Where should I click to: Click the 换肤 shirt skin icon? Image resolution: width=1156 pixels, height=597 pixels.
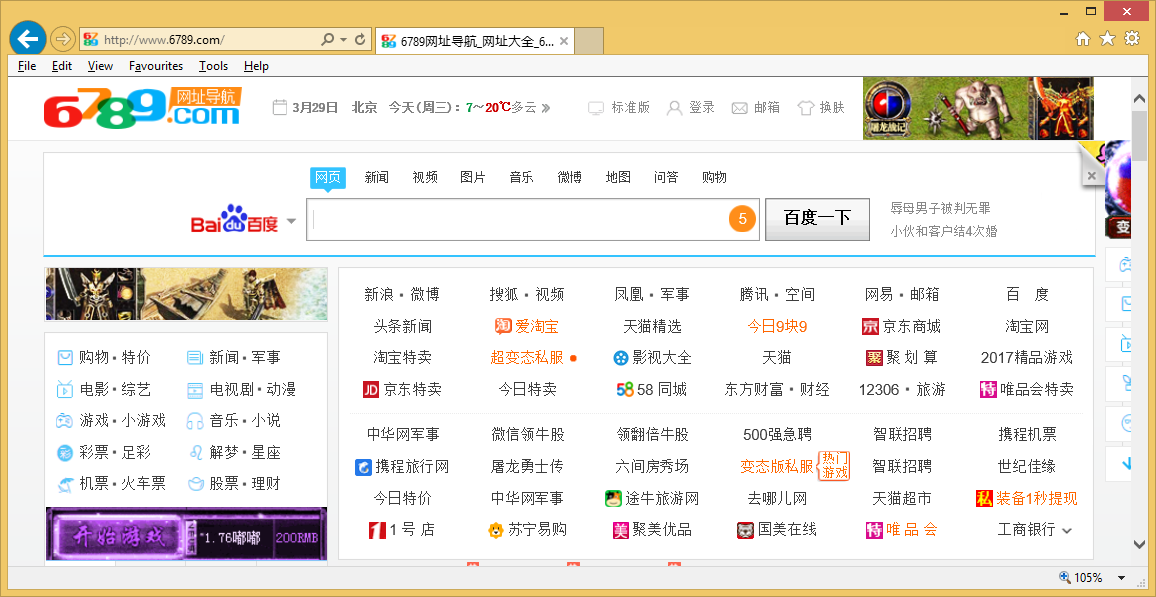pyautogui.click(x=806, y=108)
